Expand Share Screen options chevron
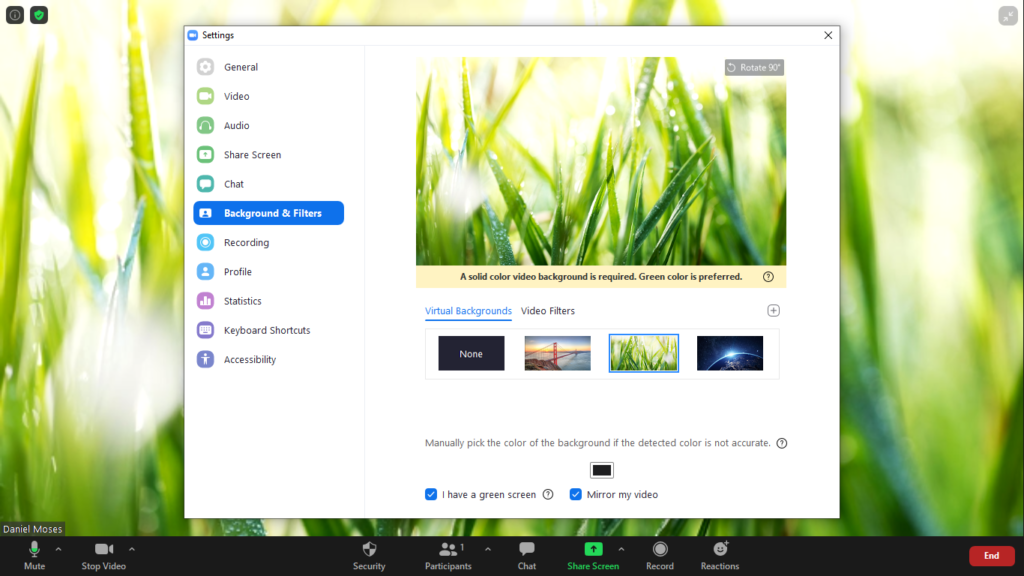 point(621,549)
